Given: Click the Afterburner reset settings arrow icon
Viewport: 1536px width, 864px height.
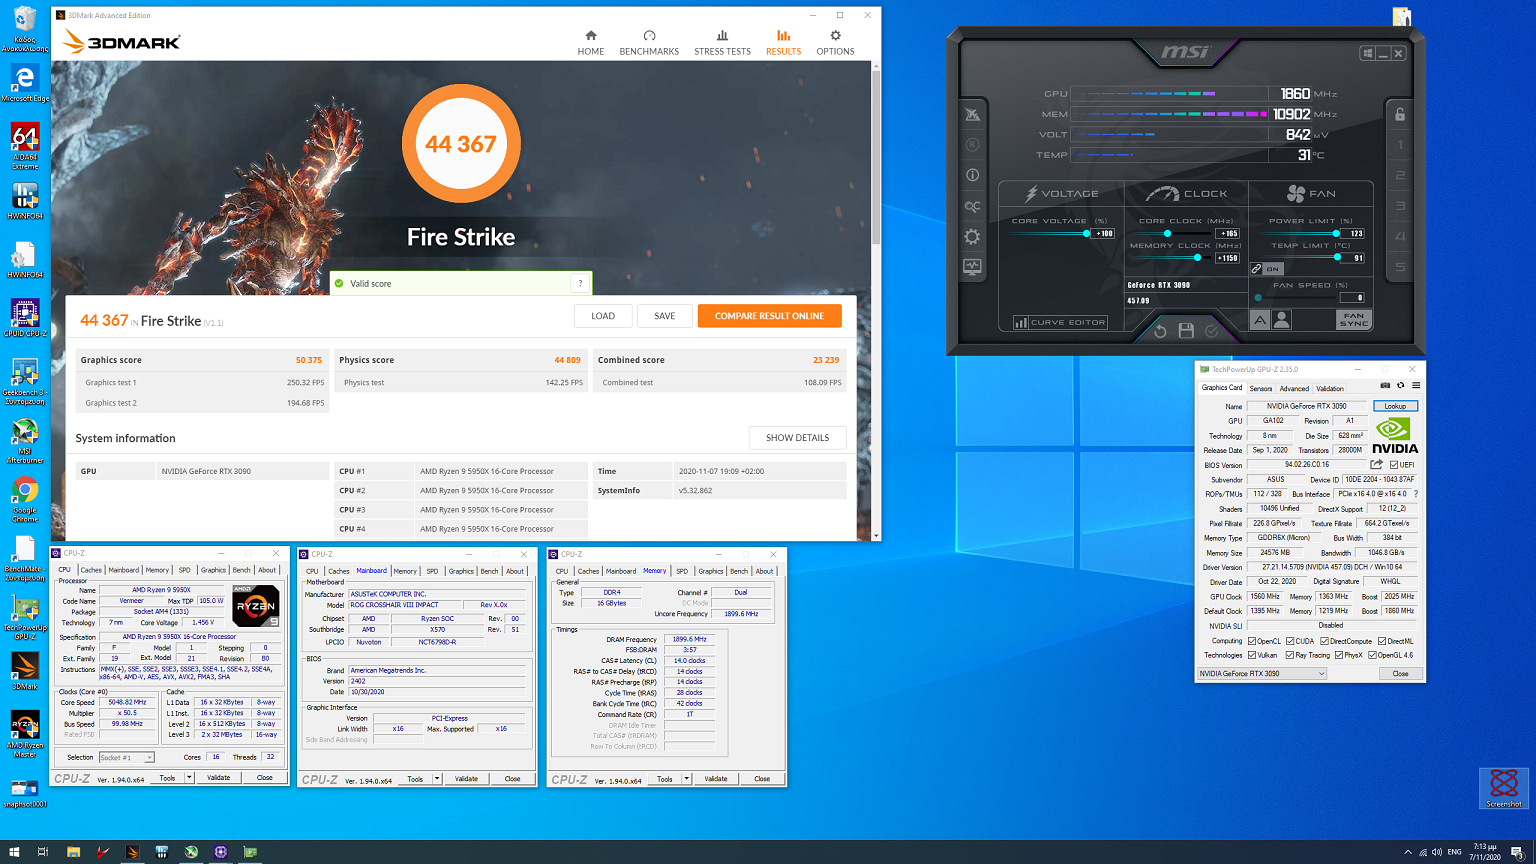Looking at the screenshot, I should point(1160,331).
